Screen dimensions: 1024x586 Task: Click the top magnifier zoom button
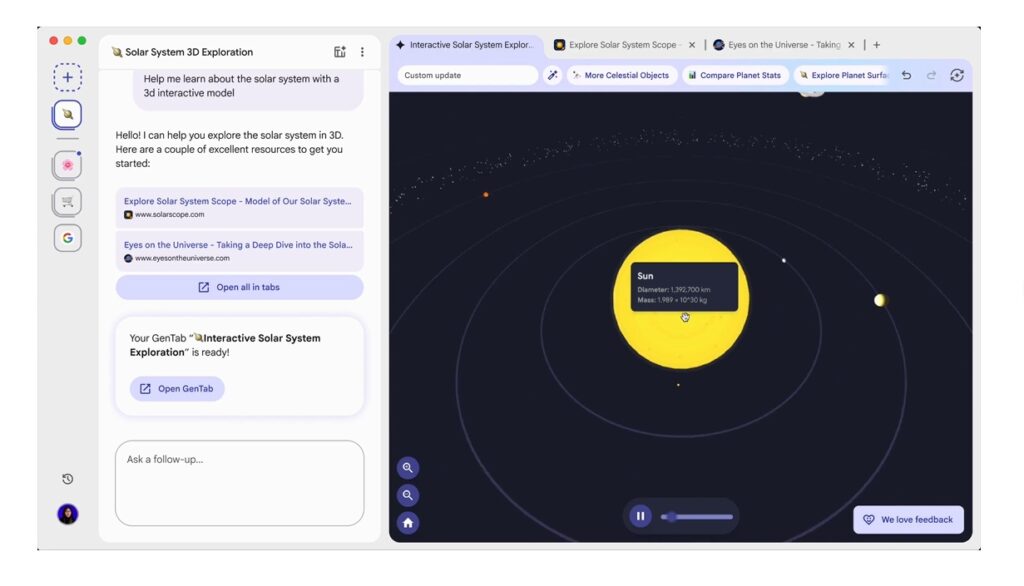(408, 467)
